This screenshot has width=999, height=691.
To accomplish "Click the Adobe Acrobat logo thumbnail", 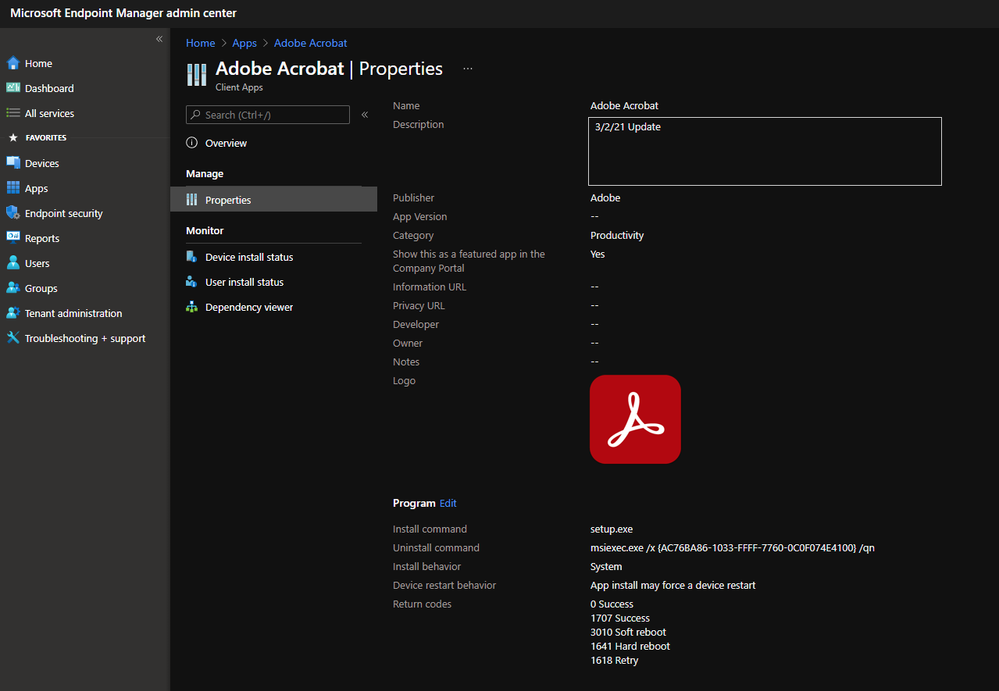I will click(635, 419).
